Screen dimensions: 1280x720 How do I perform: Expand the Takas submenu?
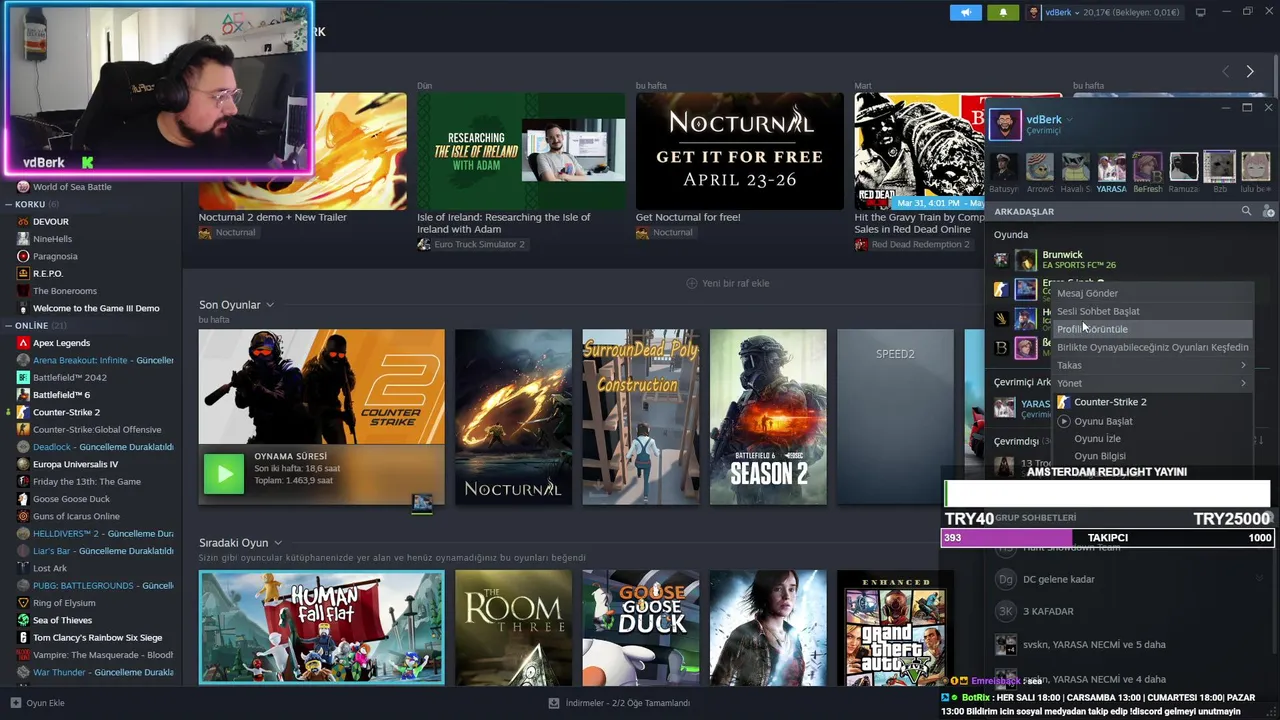1152,365
